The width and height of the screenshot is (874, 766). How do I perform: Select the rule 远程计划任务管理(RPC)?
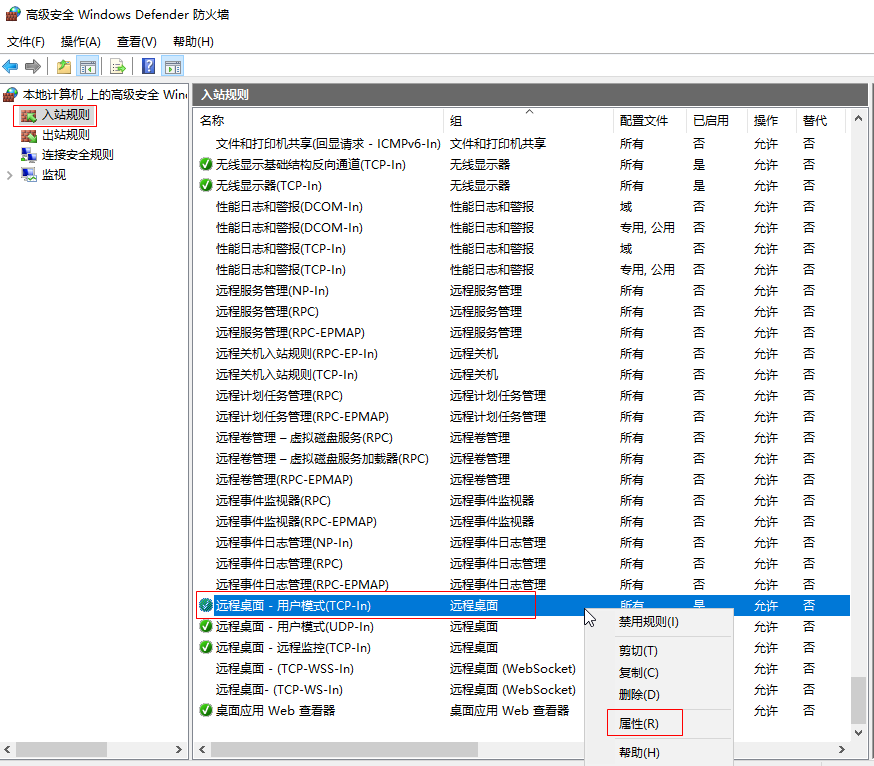[279, 396]
